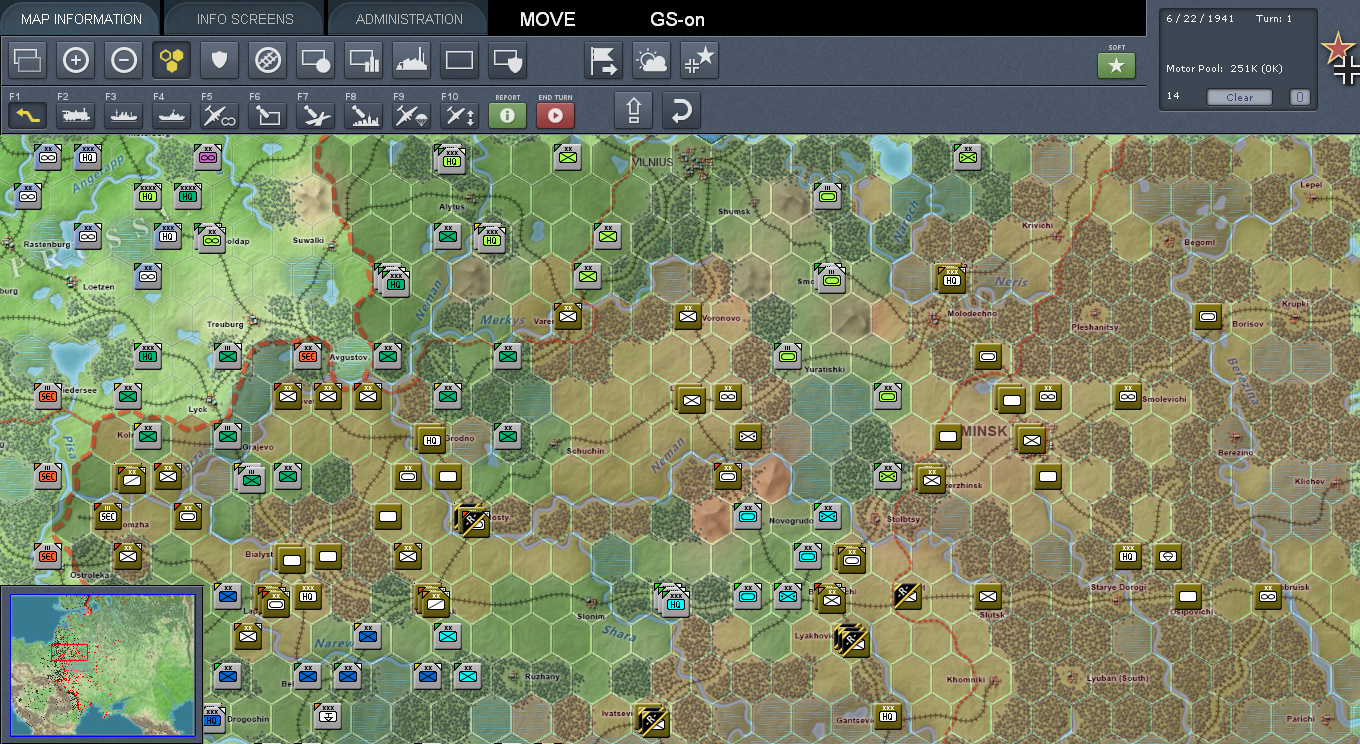This screenshot has width=1360, height=744.
Task: Select F8 bomb city mode
Action: [363, 115]
